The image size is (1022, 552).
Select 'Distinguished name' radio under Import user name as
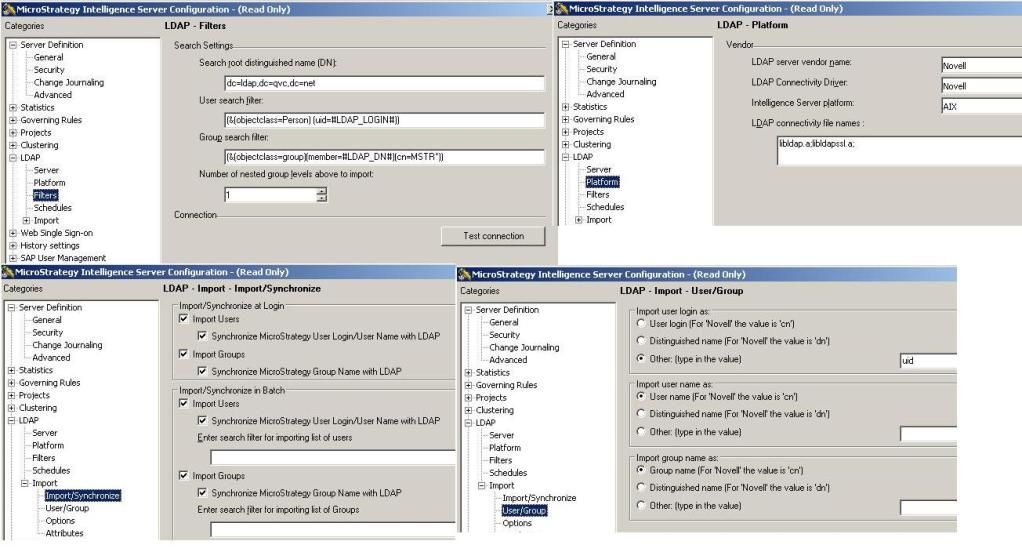[641, 413]
